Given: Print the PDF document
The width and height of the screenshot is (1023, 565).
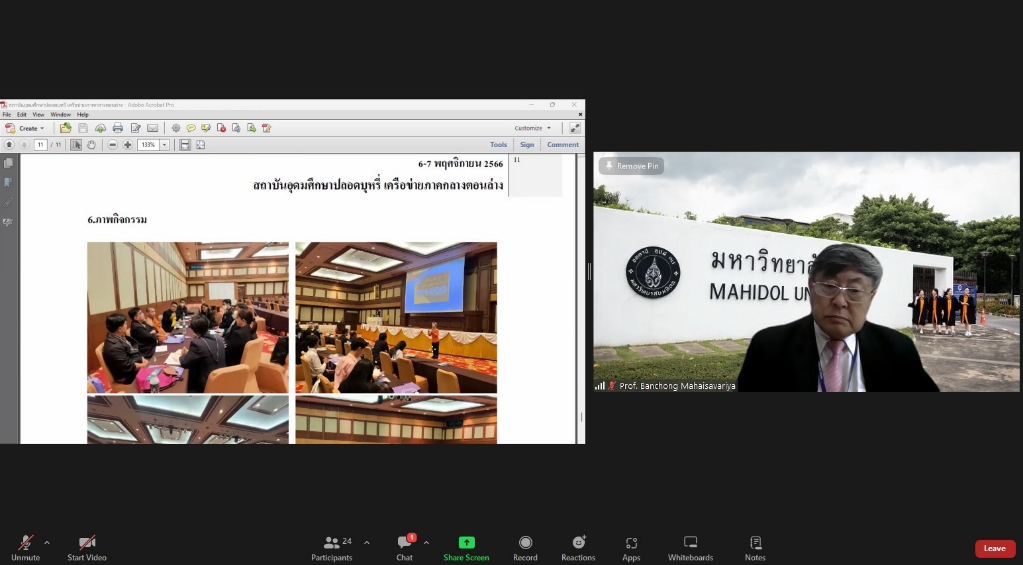Looking at the screenshot, I should 117,128.
